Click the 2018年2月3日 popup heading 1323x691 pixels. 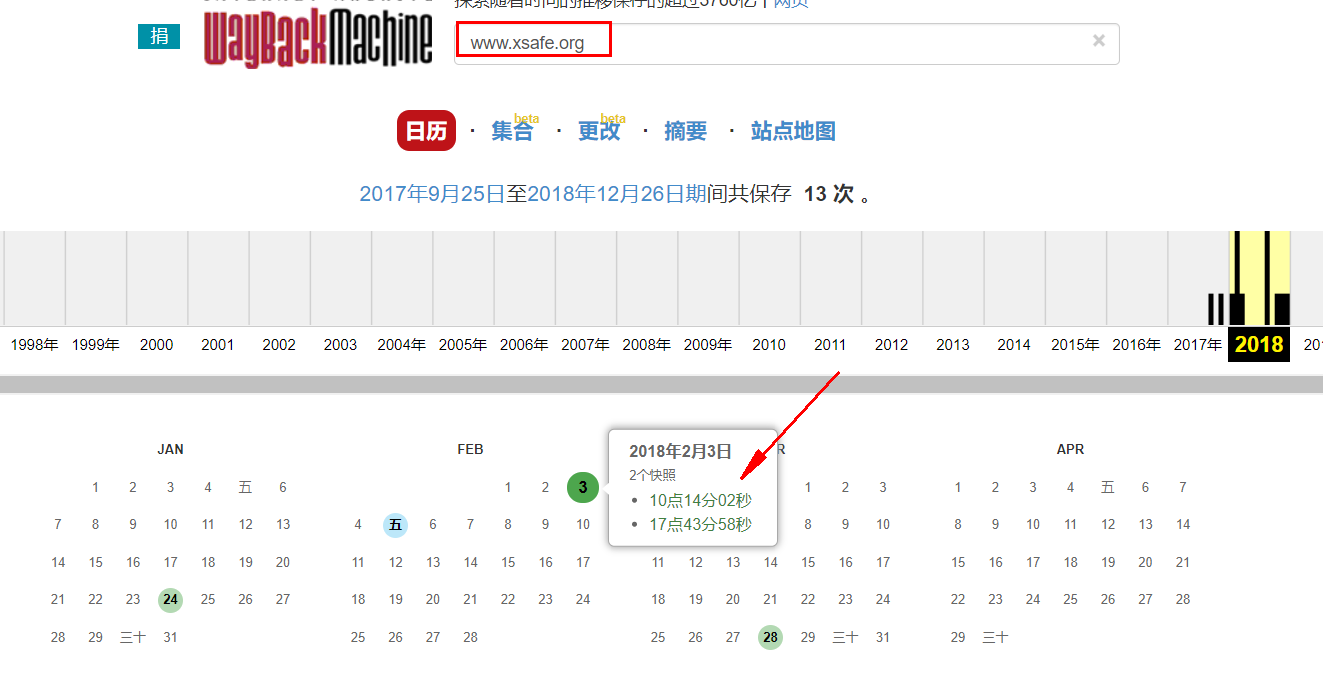(681, 451)
